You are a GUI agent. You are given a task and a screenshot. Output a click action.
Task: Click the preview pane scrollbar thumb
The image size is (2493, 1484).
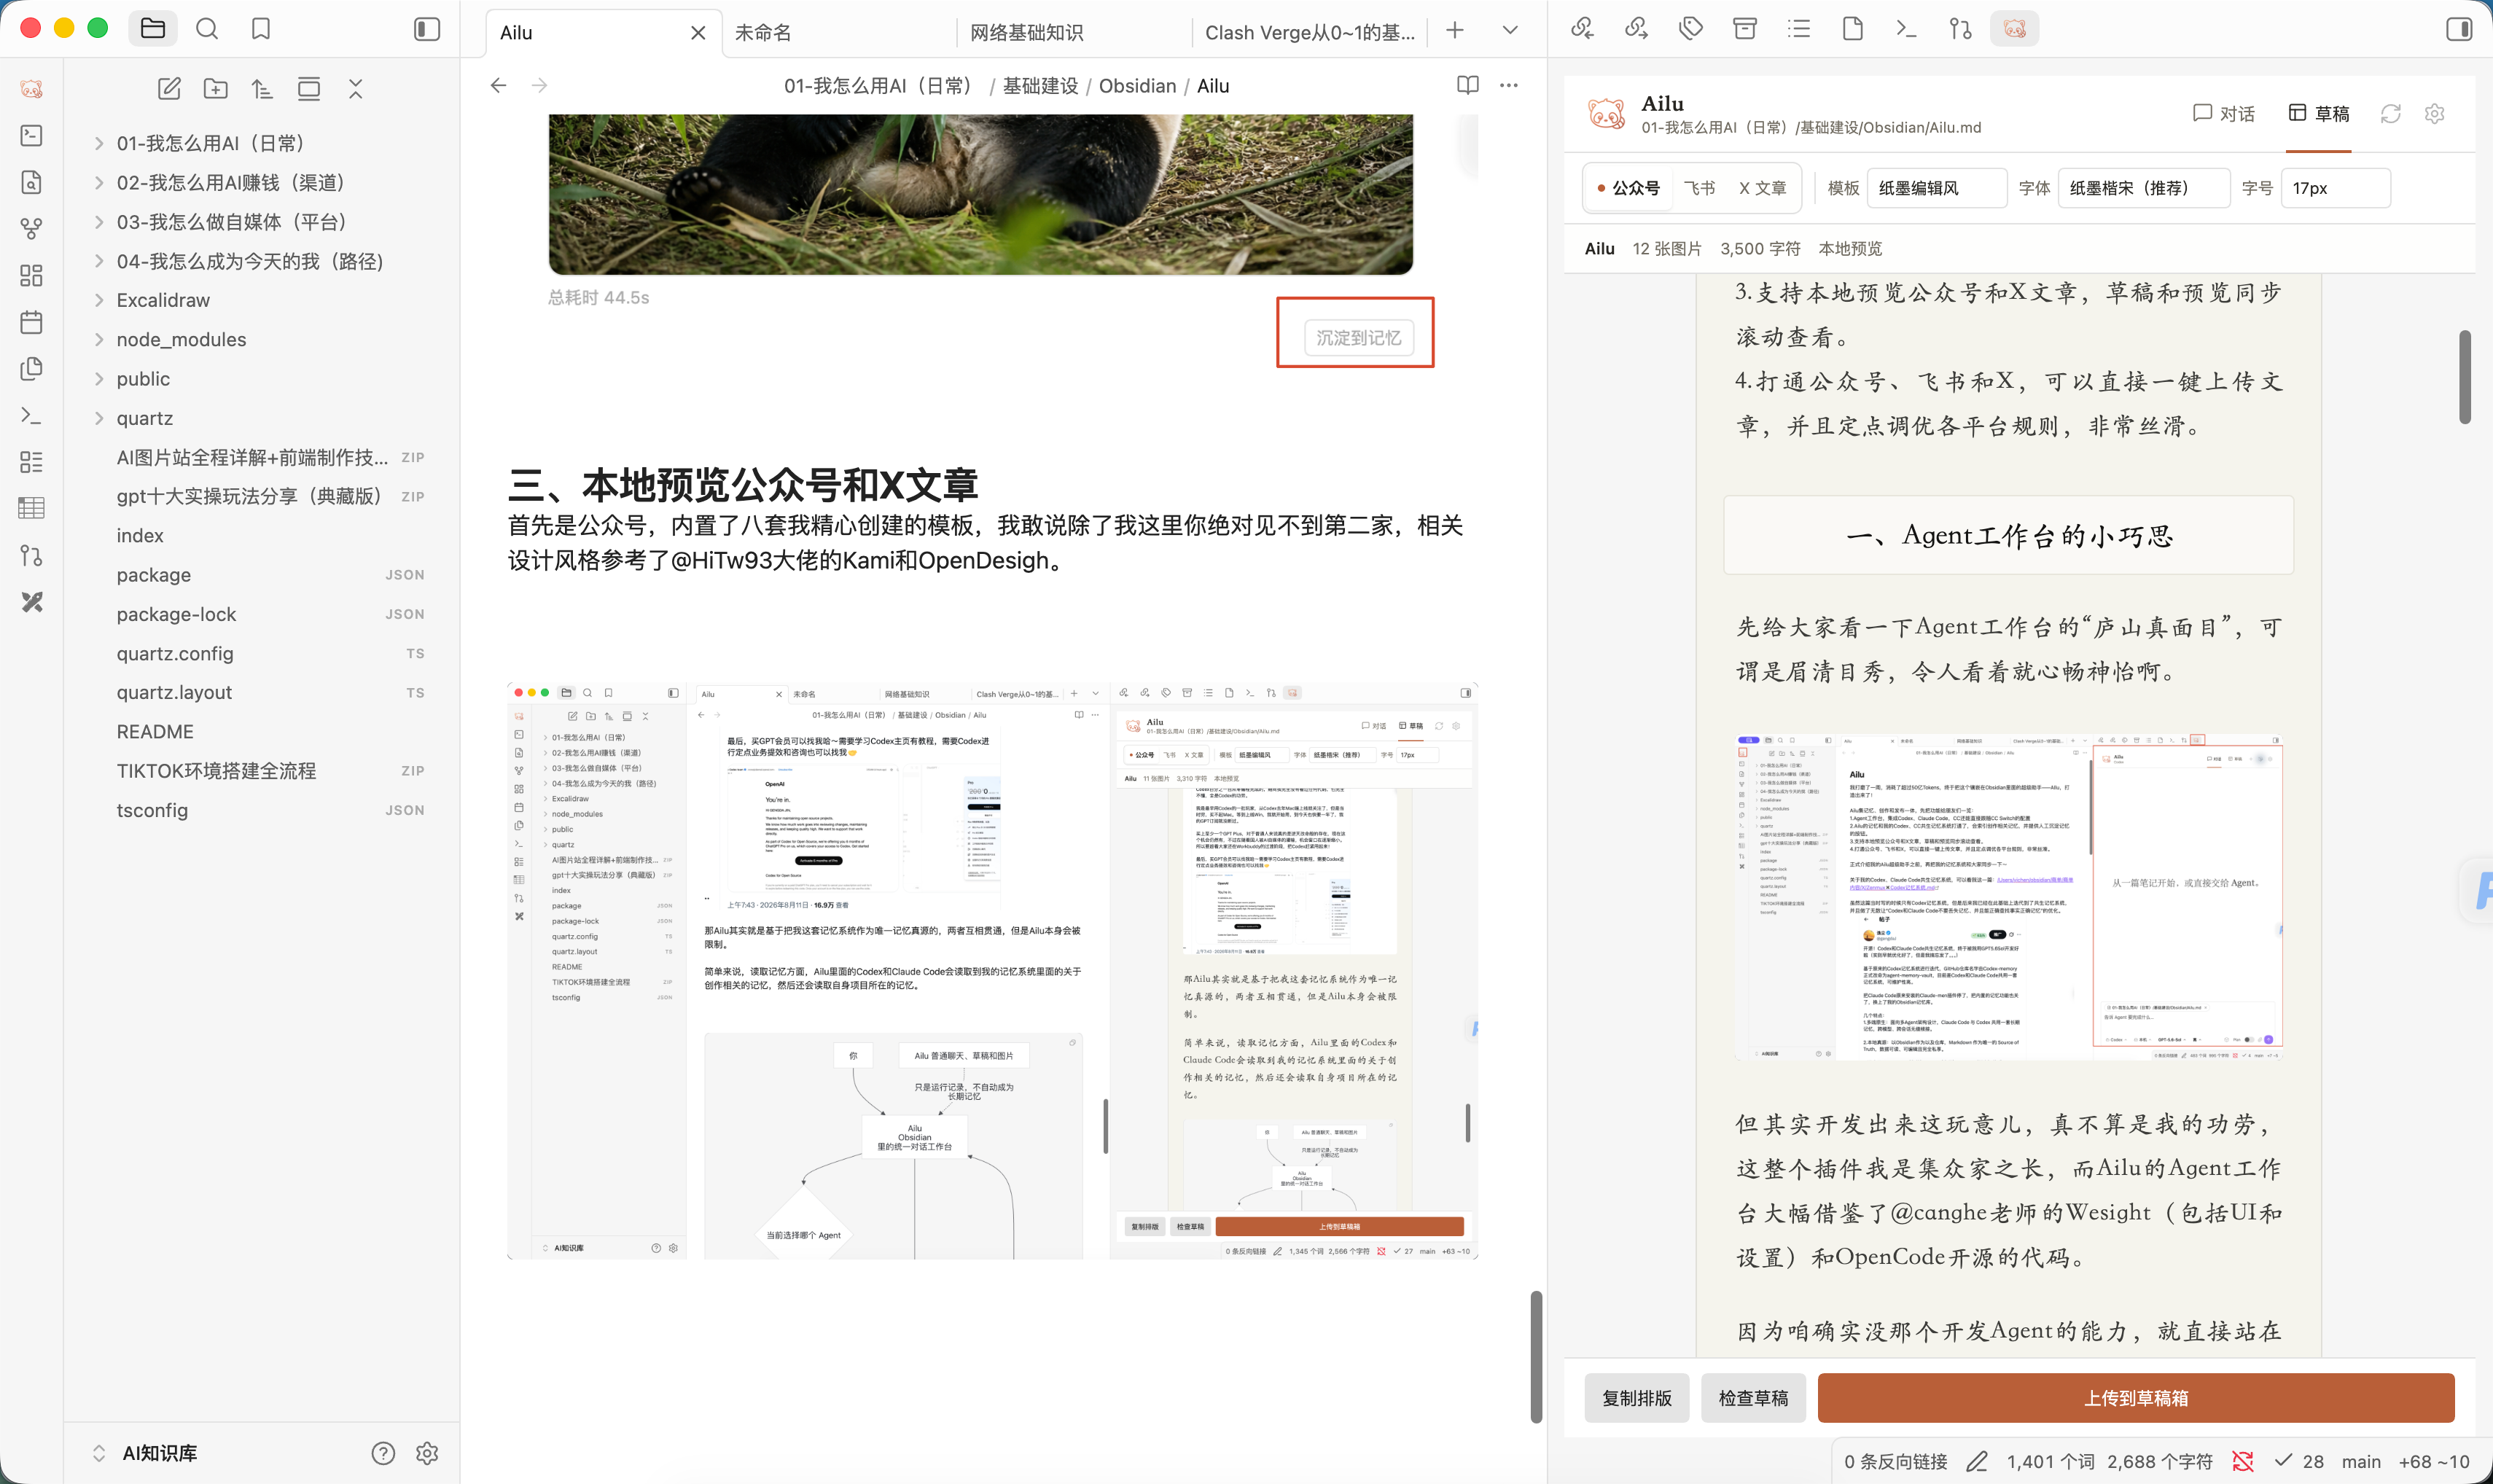[2465, 376]
